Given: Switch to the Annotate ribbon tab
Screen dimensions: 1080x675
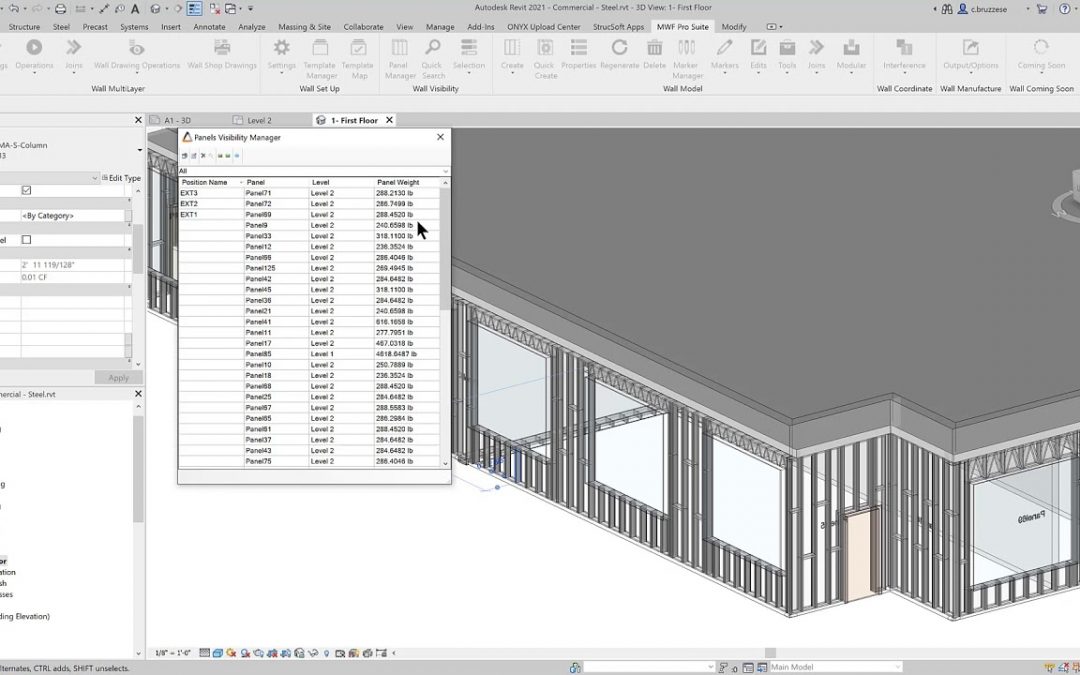Looking at the screenshot, I should coord(209,27).
